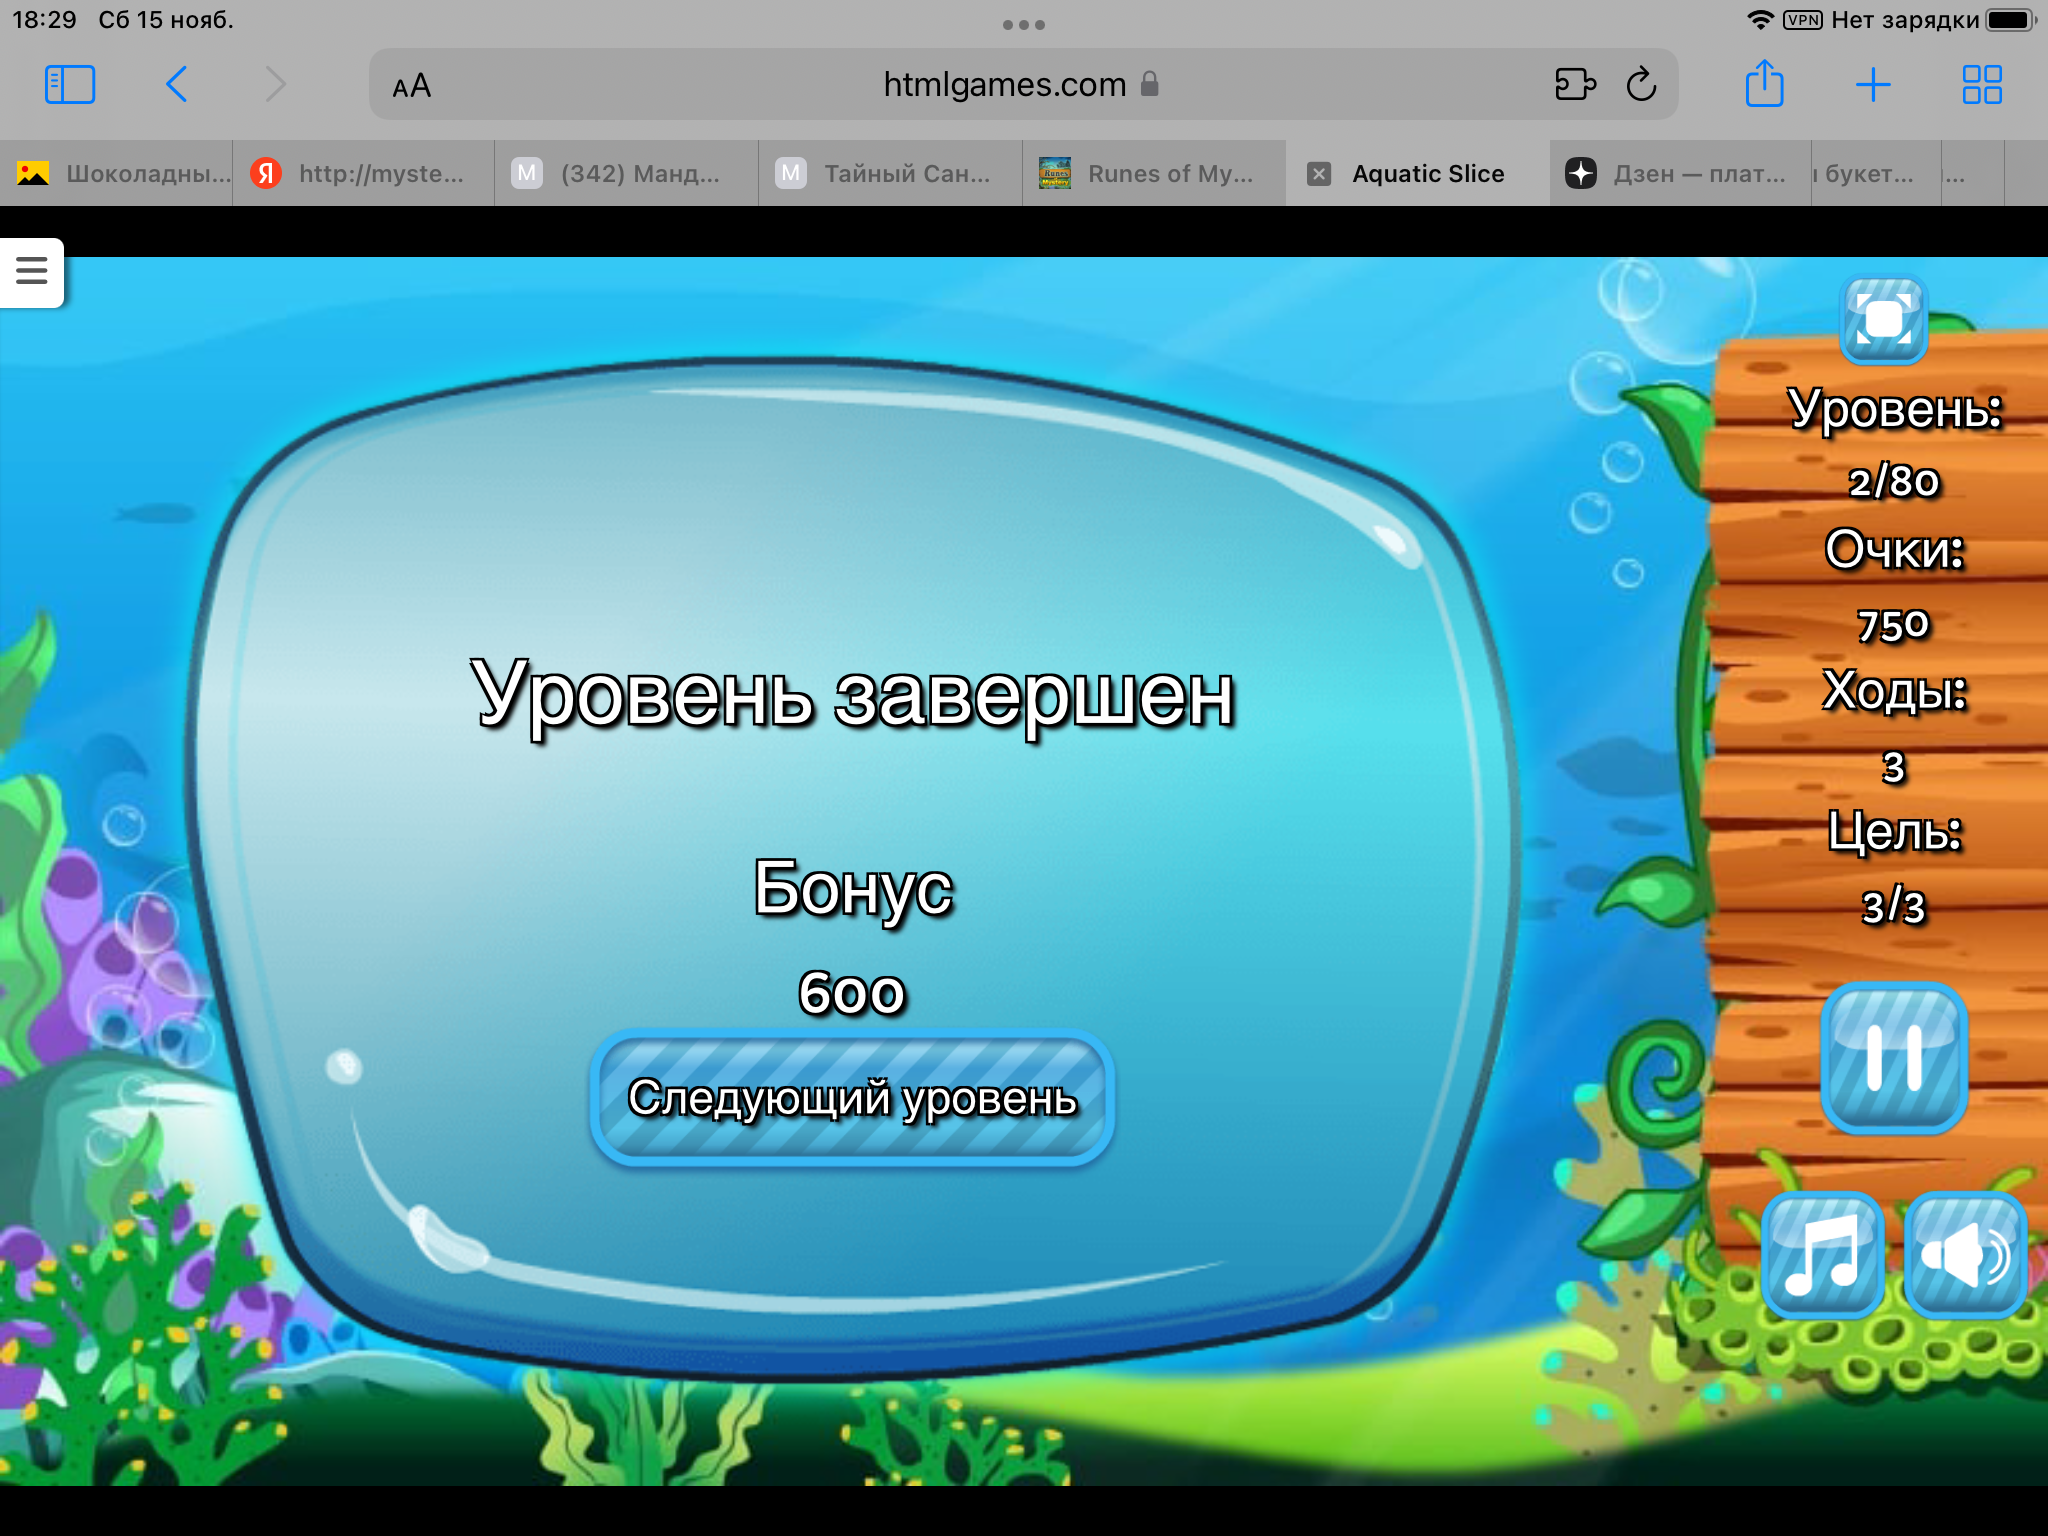Screen dimensions: 2048x1536
Task: Open the extensions puzzle icon
Action: [x=1574, y=85]
